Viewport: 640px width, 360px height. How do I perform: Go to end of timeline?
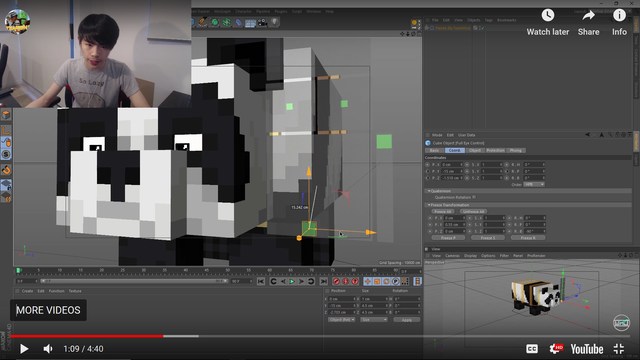[x=324, y=282]
